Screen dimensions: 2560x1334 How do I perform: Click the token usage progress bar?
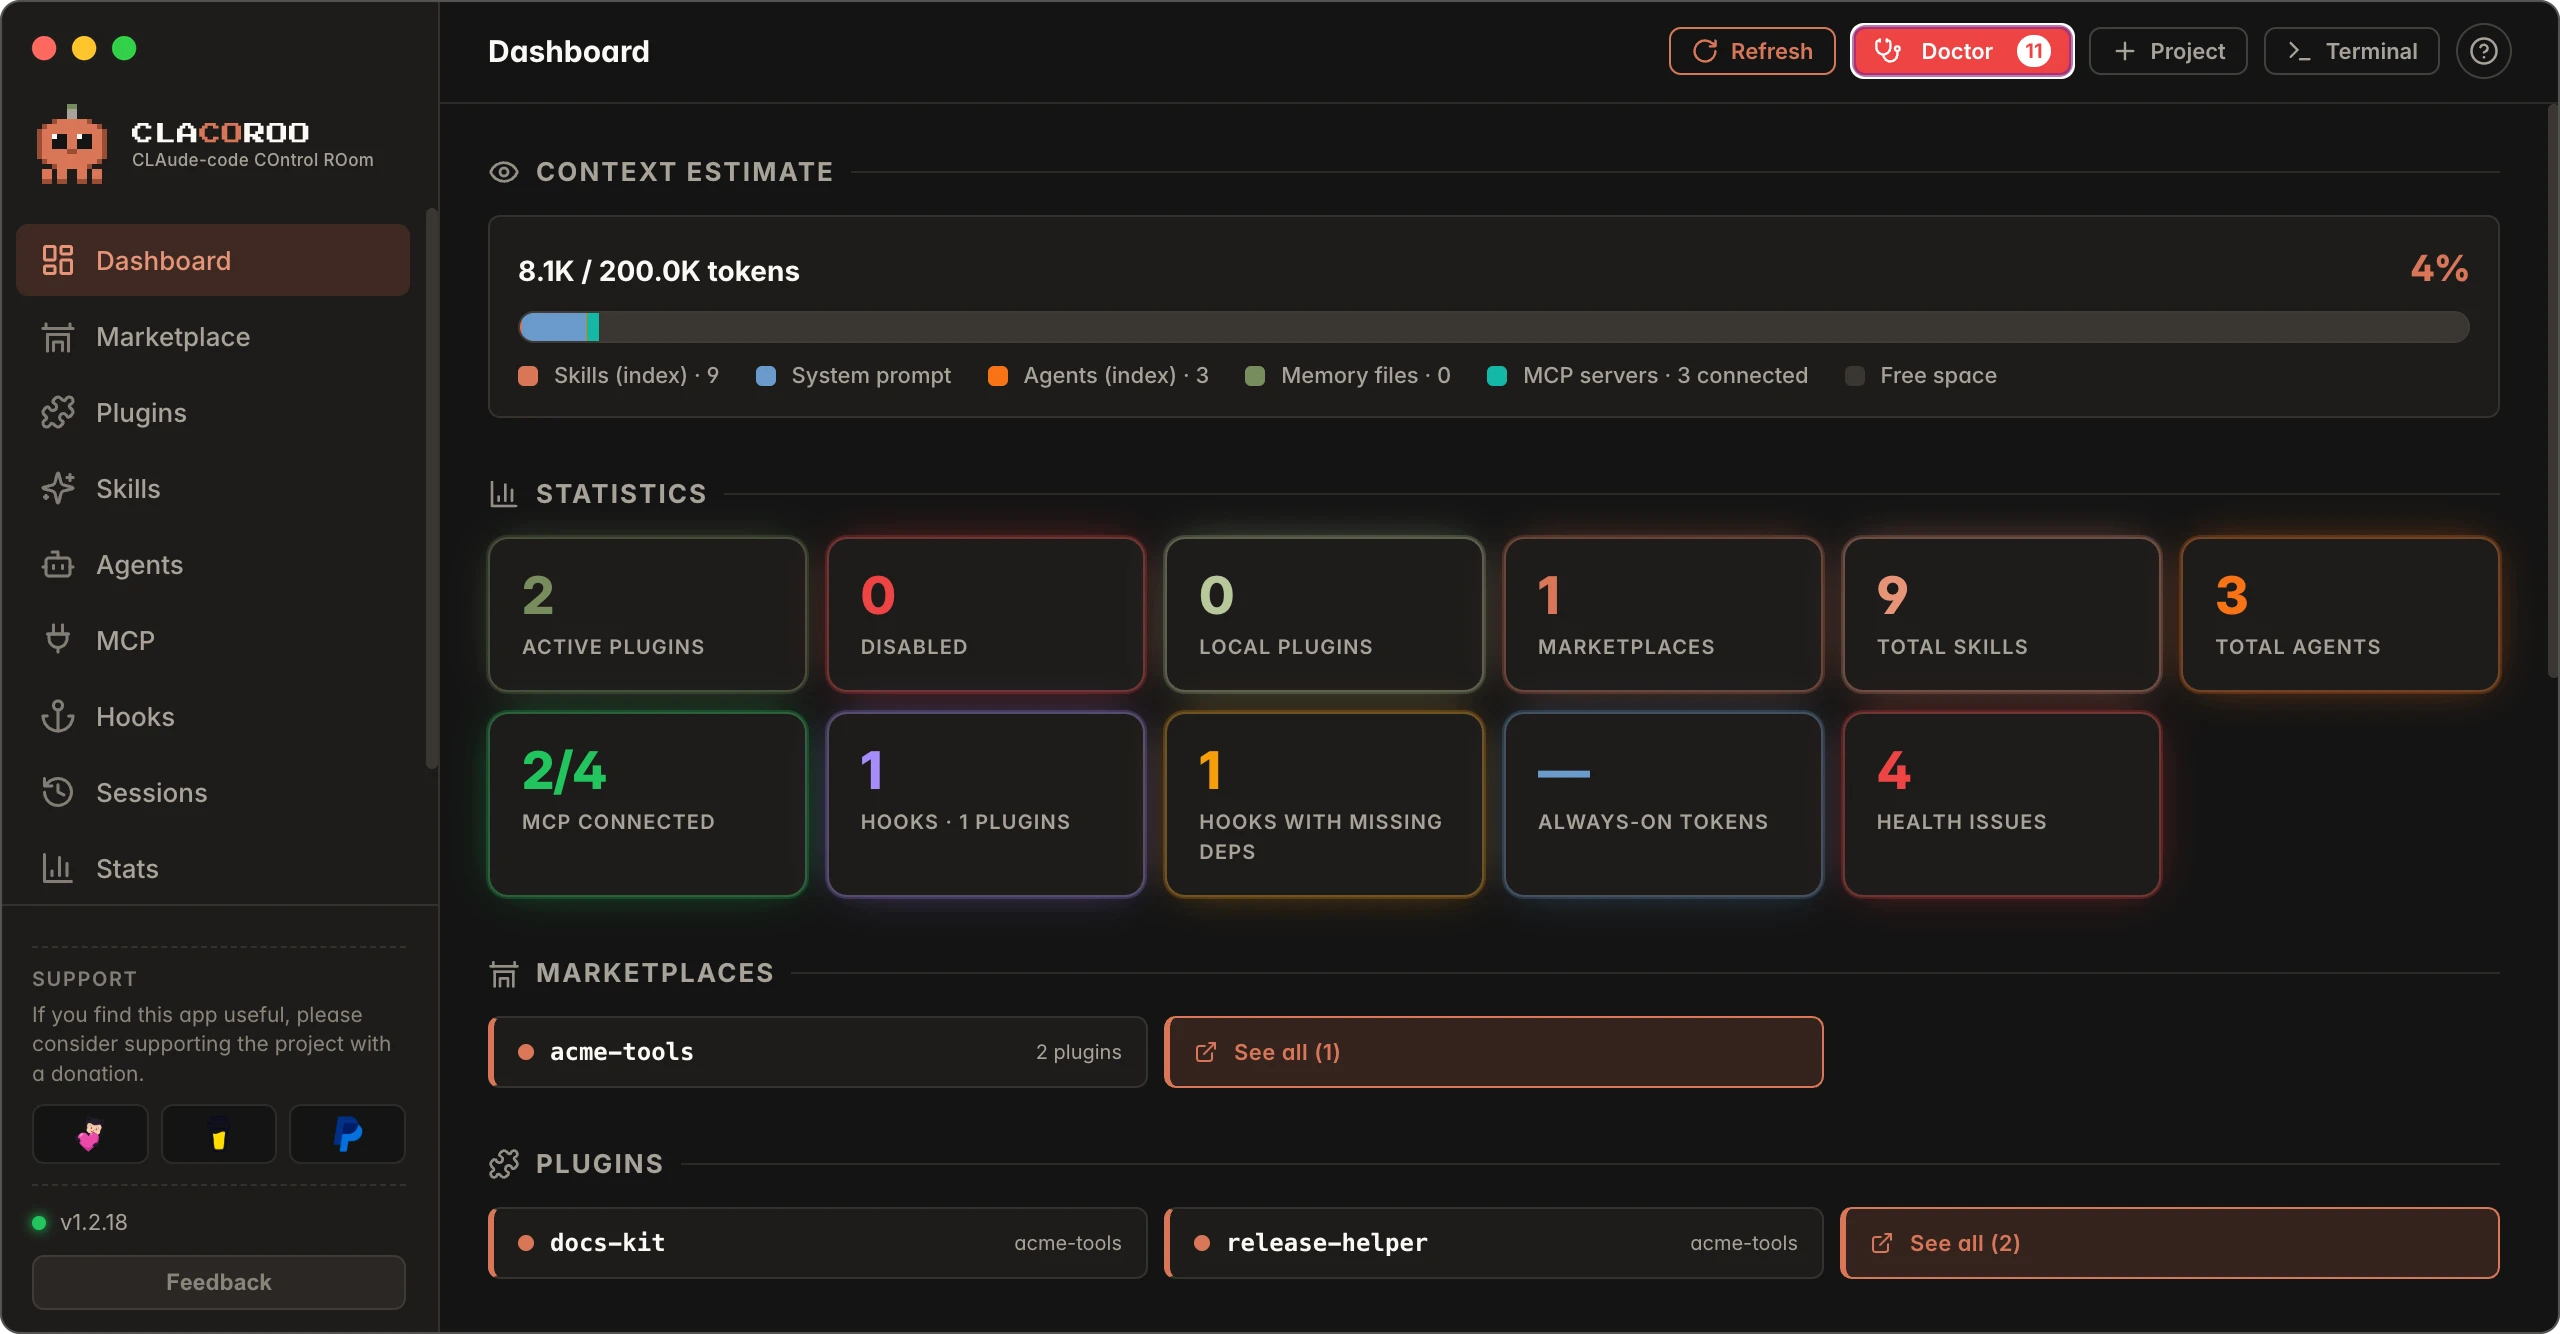pos(1494,327)
